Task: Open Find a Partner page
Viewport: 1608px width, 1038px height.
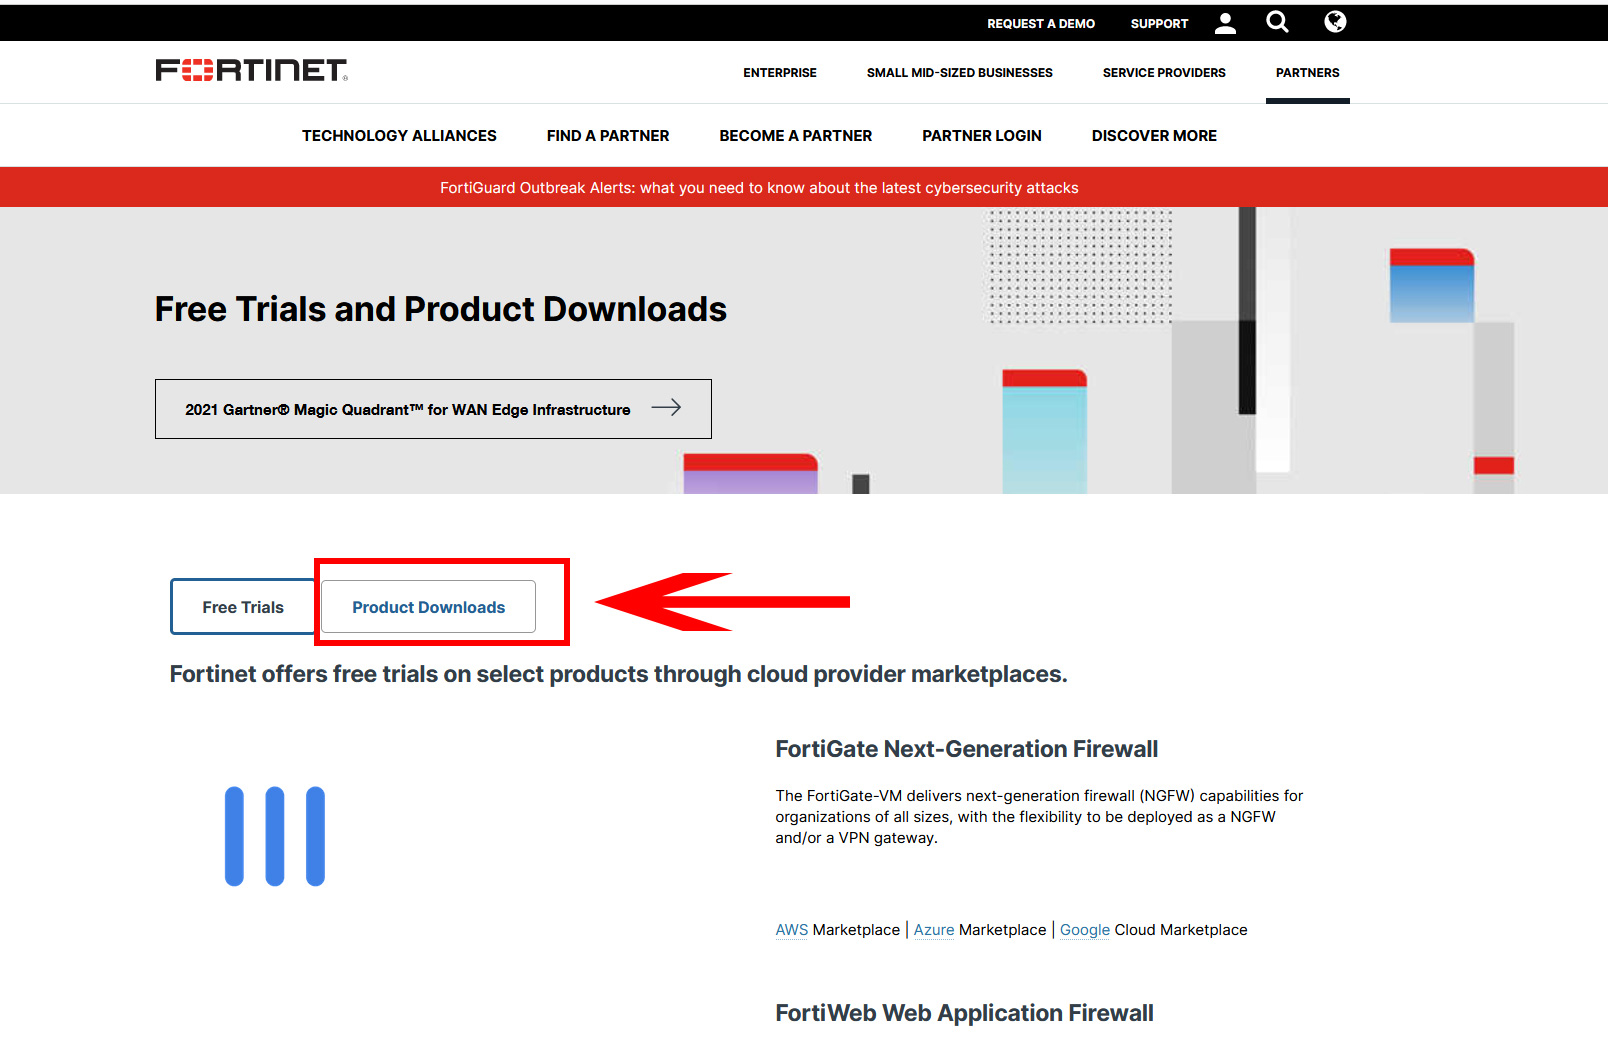Action: 608,136
